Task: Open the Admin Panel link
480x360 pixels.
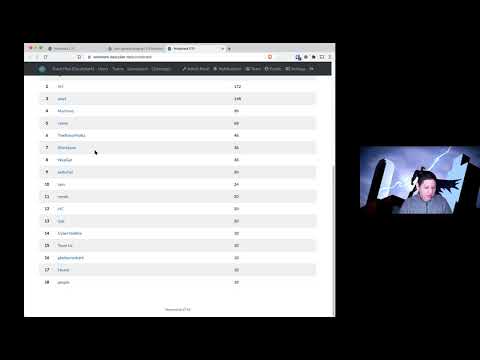Action: coord(196,69)
